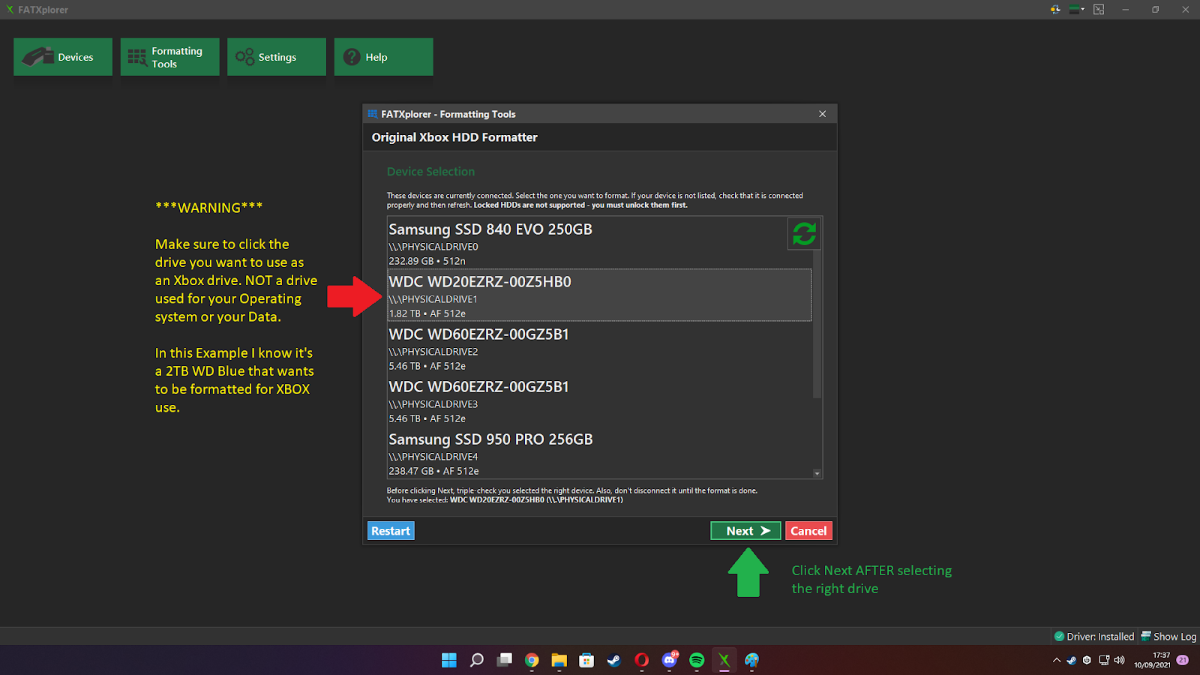1200x675 pixels.
Task: Show the FATXplorer log
Action: coord(1169,637)
